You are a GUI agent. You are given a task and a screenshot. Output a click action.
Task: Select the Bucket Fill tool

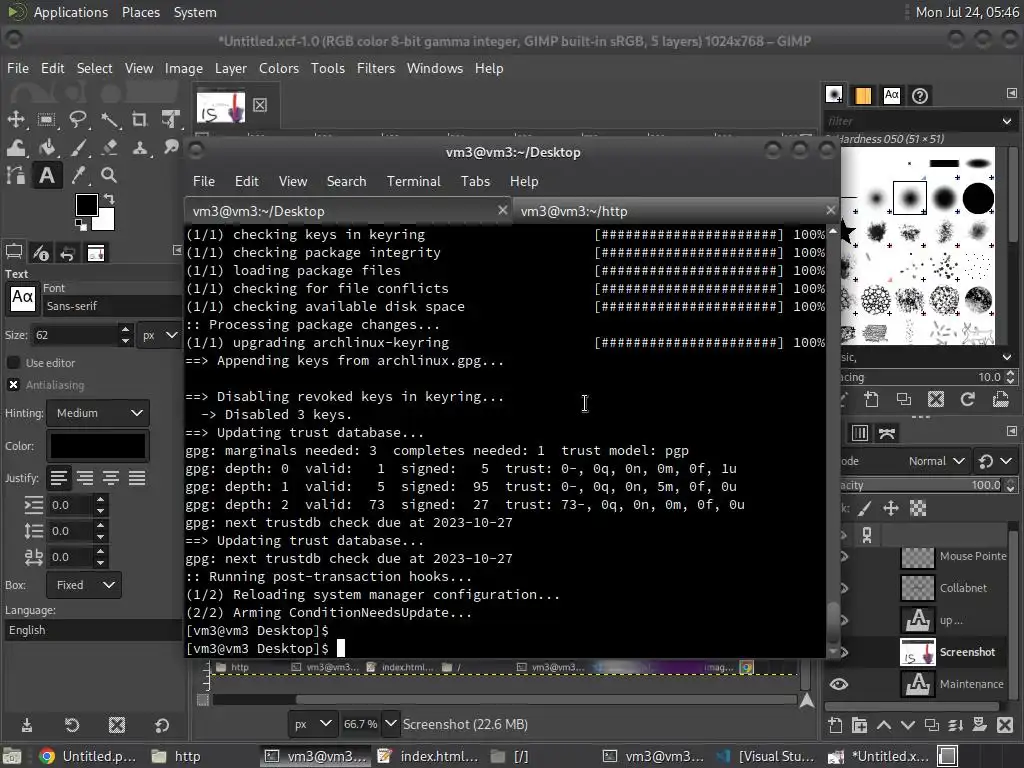pos(46,148)
